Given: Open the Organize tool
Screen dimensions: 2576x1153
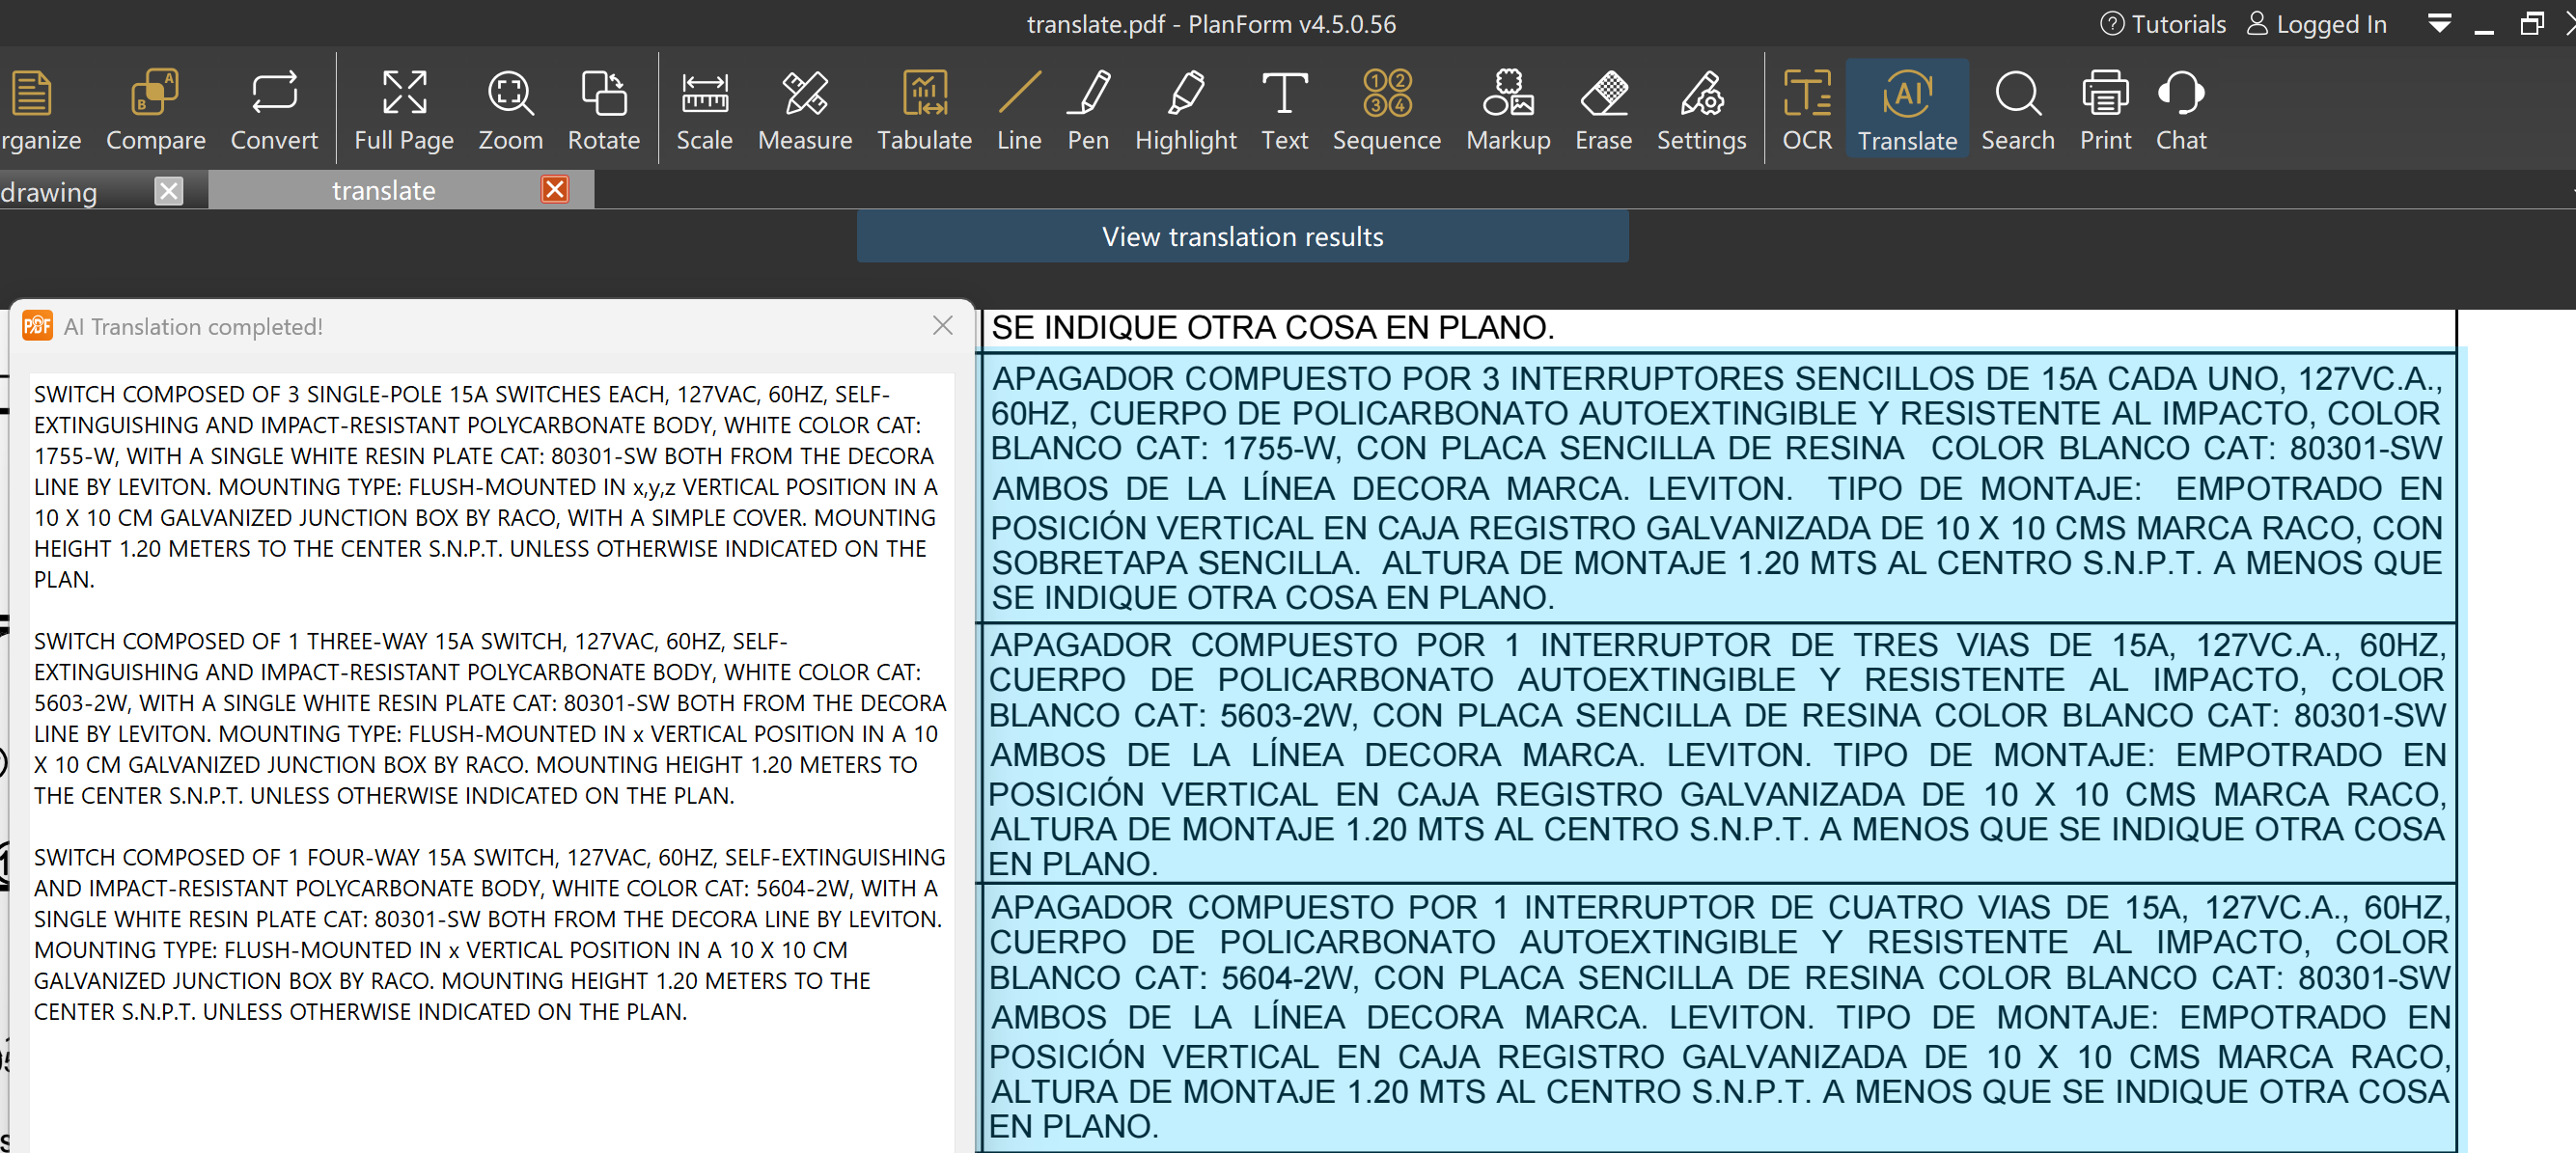Looking at the screenshot, I should point(38,109).
